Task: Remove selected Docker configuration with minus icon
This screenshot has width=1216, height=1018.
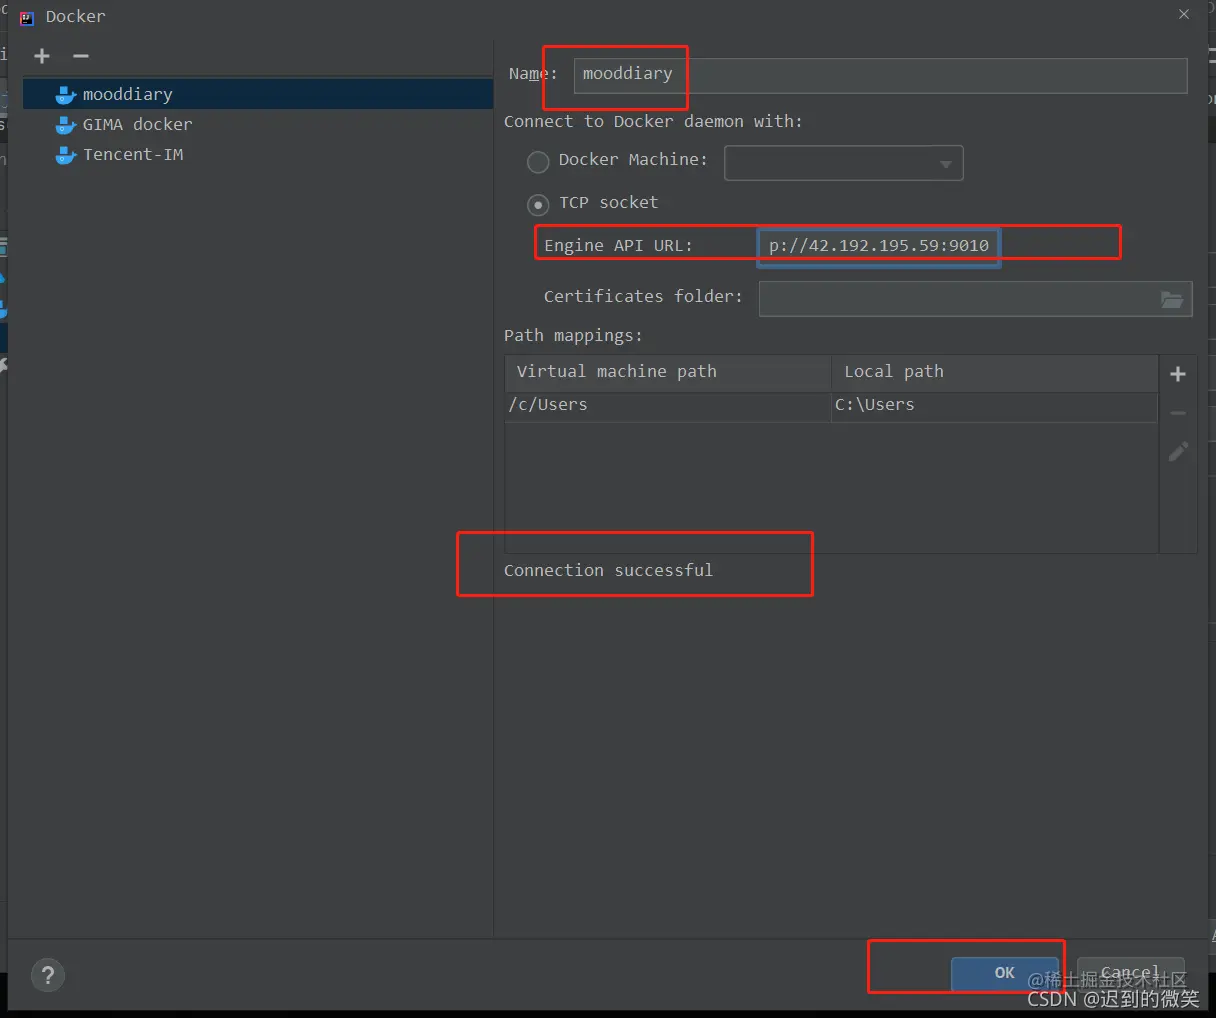Action: (x=81, y=56)
